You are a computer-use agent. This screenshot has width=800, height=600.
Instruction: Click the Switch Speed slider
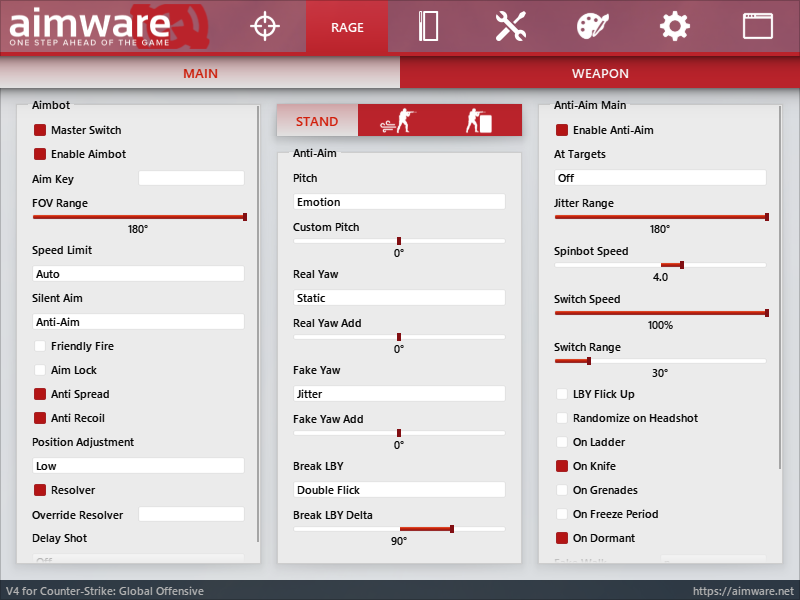661,313
